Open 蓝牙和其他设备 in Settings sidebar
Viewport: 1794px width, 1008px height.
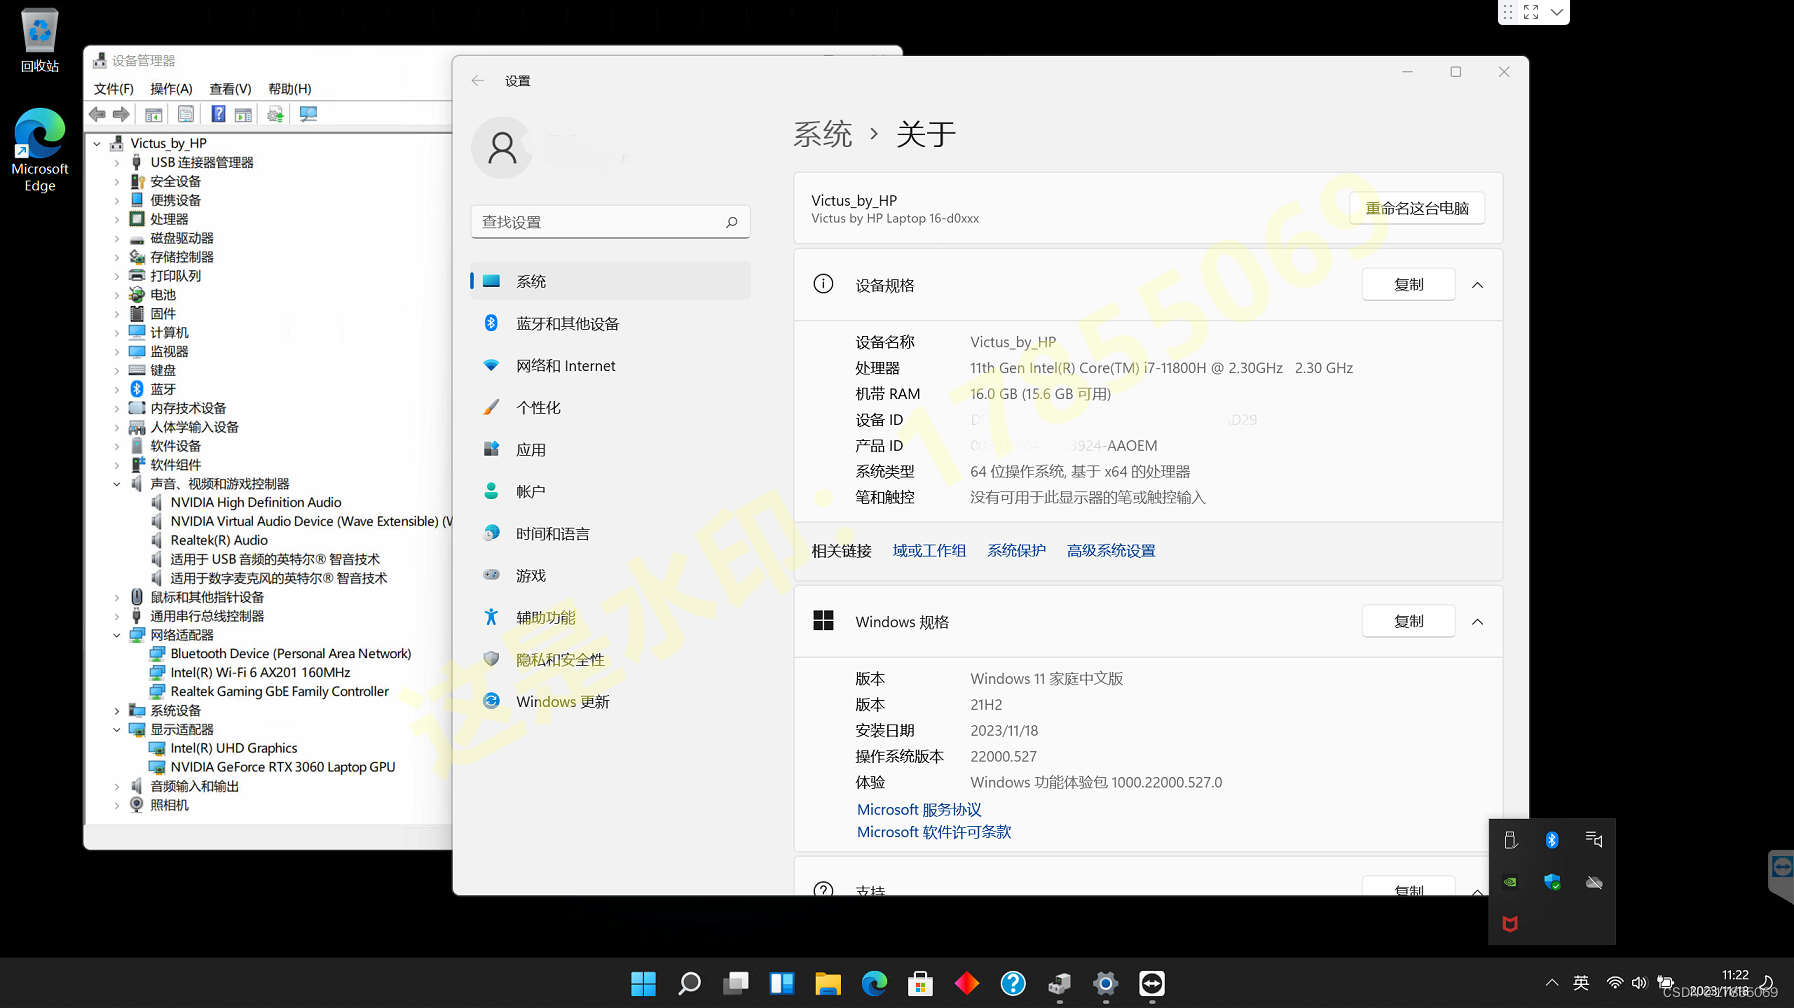610,323
